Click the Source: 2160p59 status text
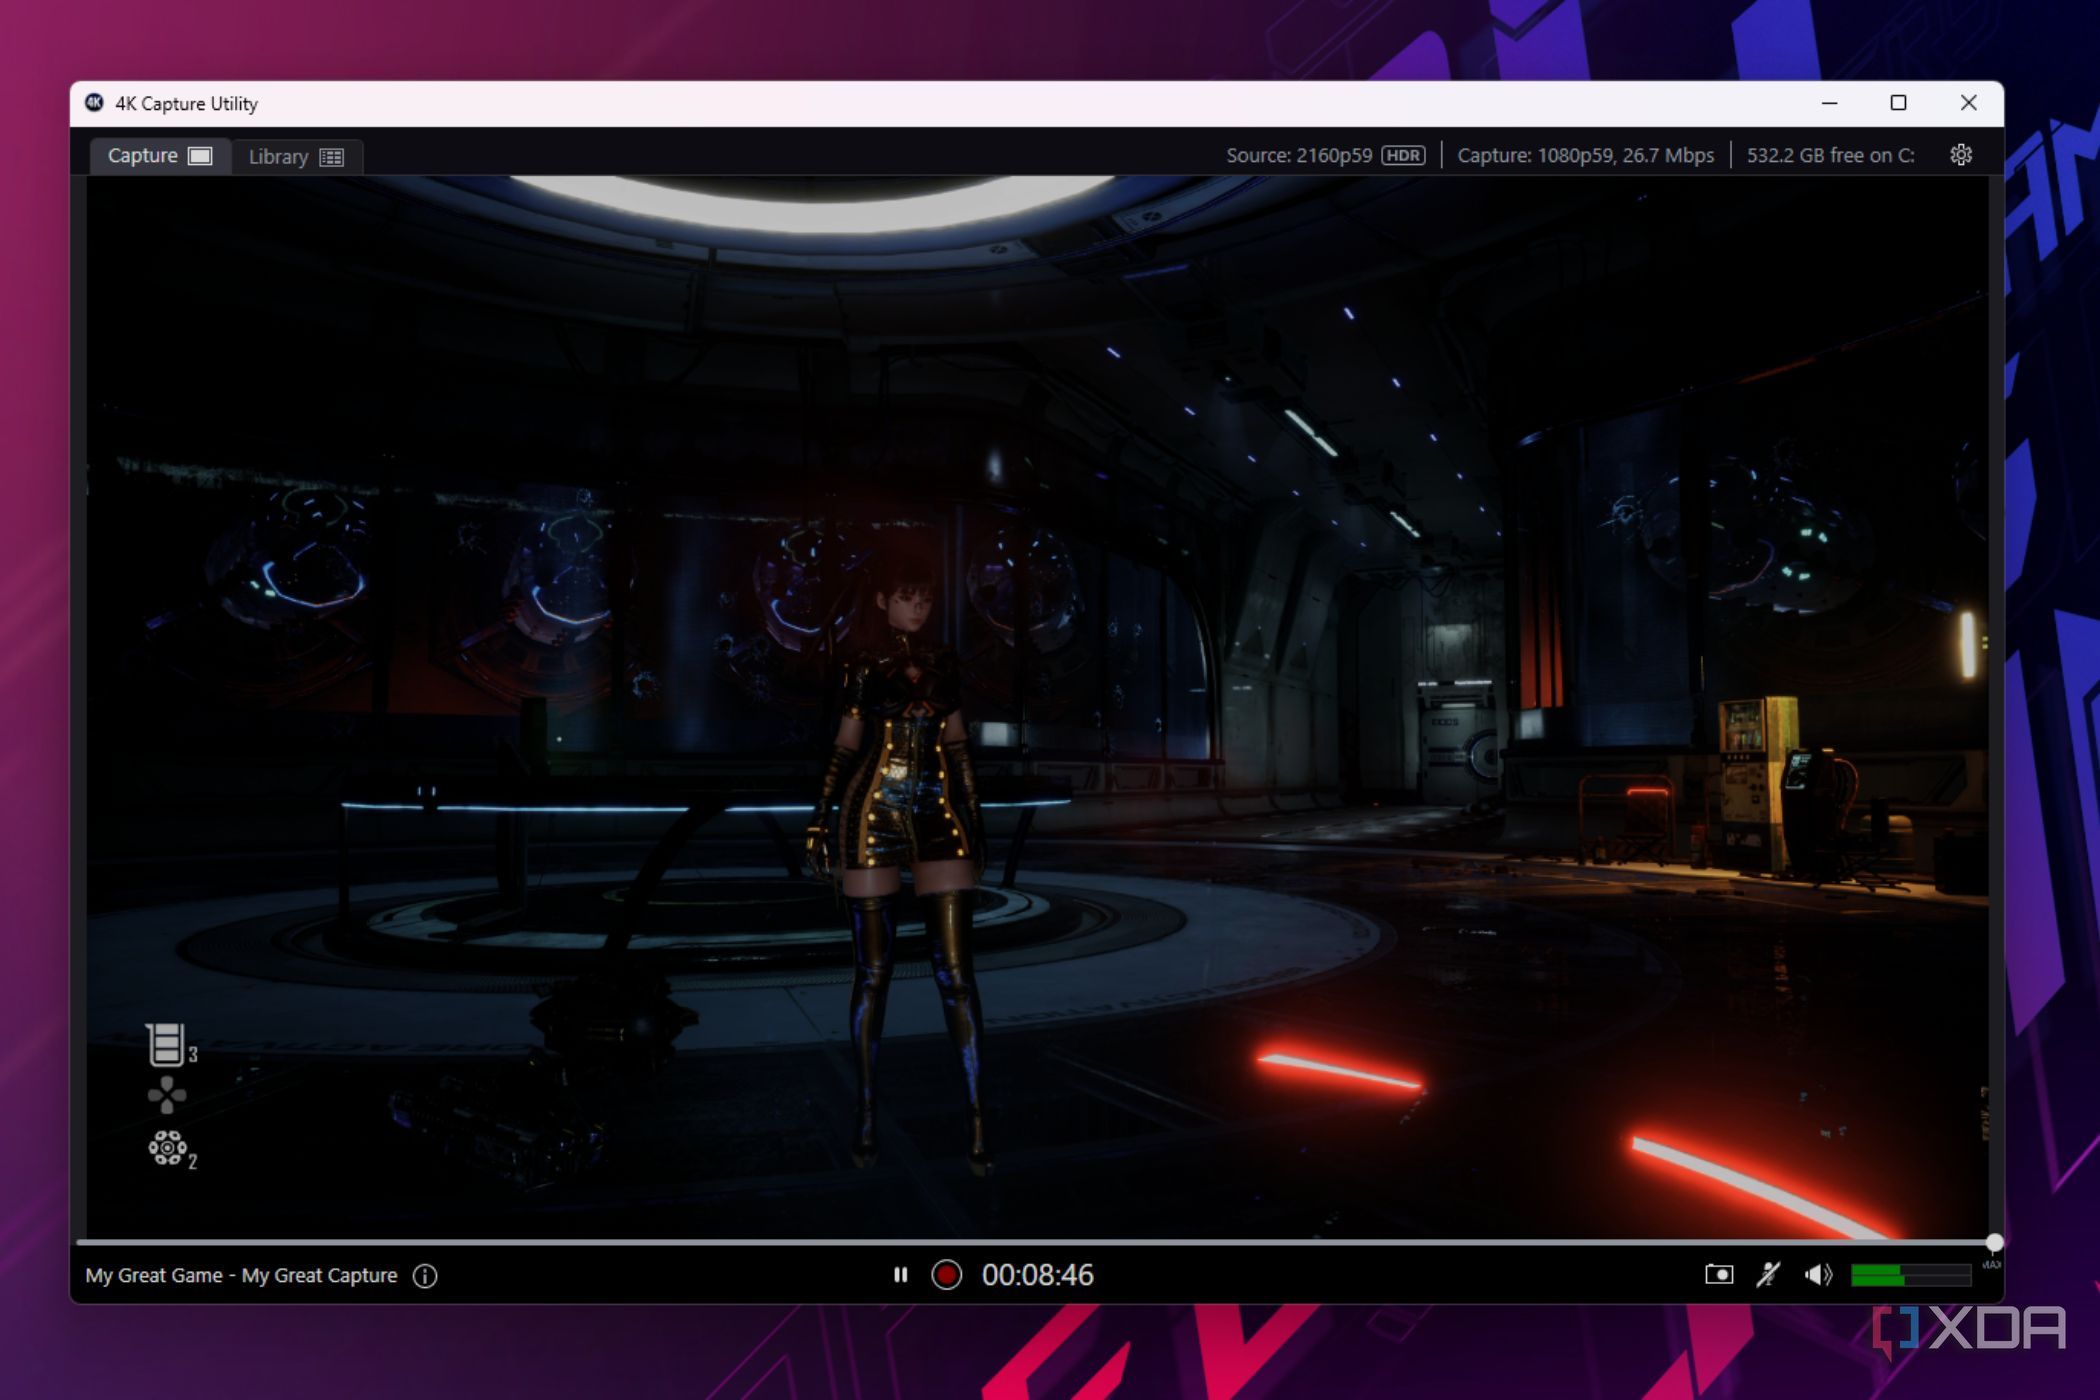This screenshot has height=1400, width=2100. point(1299,155)
